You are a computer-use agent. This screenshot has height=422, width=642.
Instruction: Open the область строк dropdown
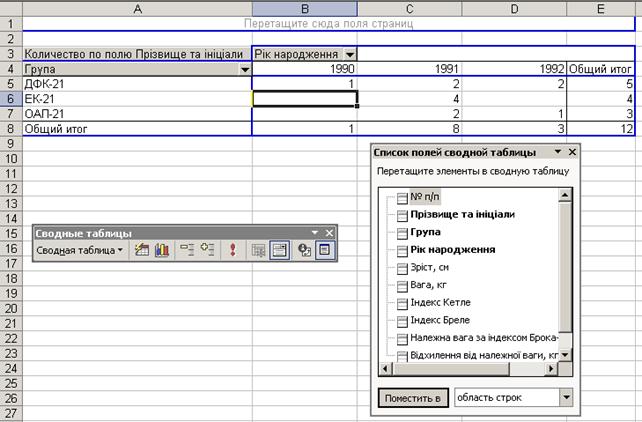[x=566, y=397]
